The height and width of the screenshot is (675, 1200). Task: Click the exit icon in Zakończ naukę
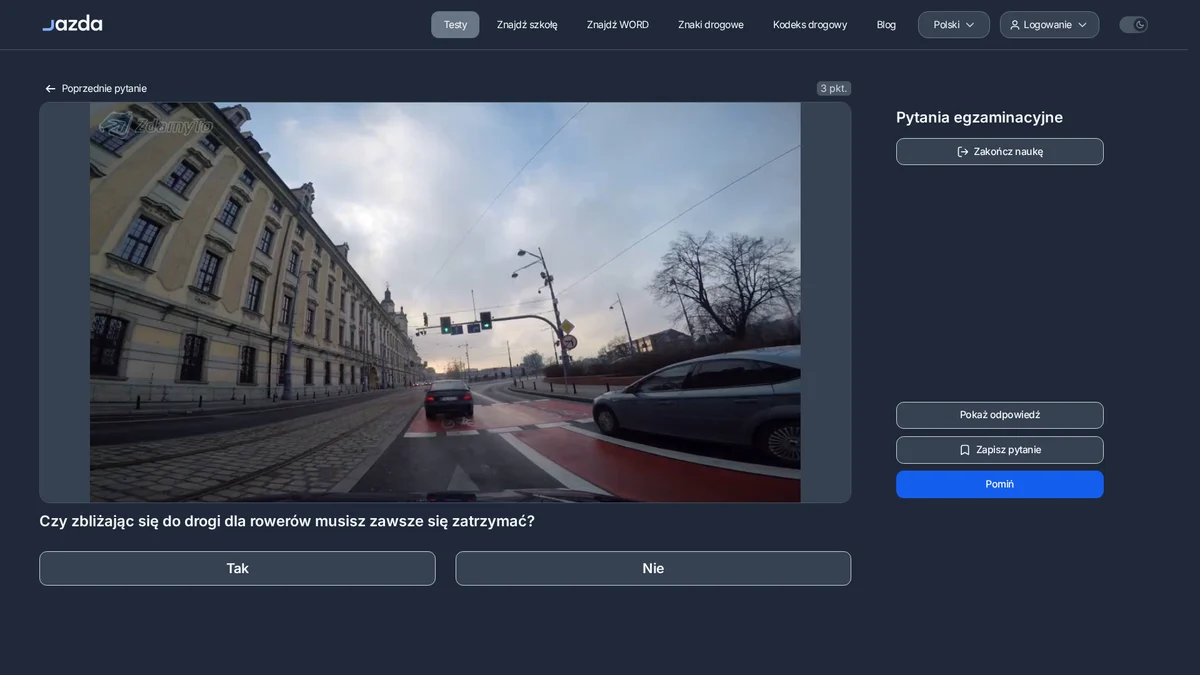(963, 152)
